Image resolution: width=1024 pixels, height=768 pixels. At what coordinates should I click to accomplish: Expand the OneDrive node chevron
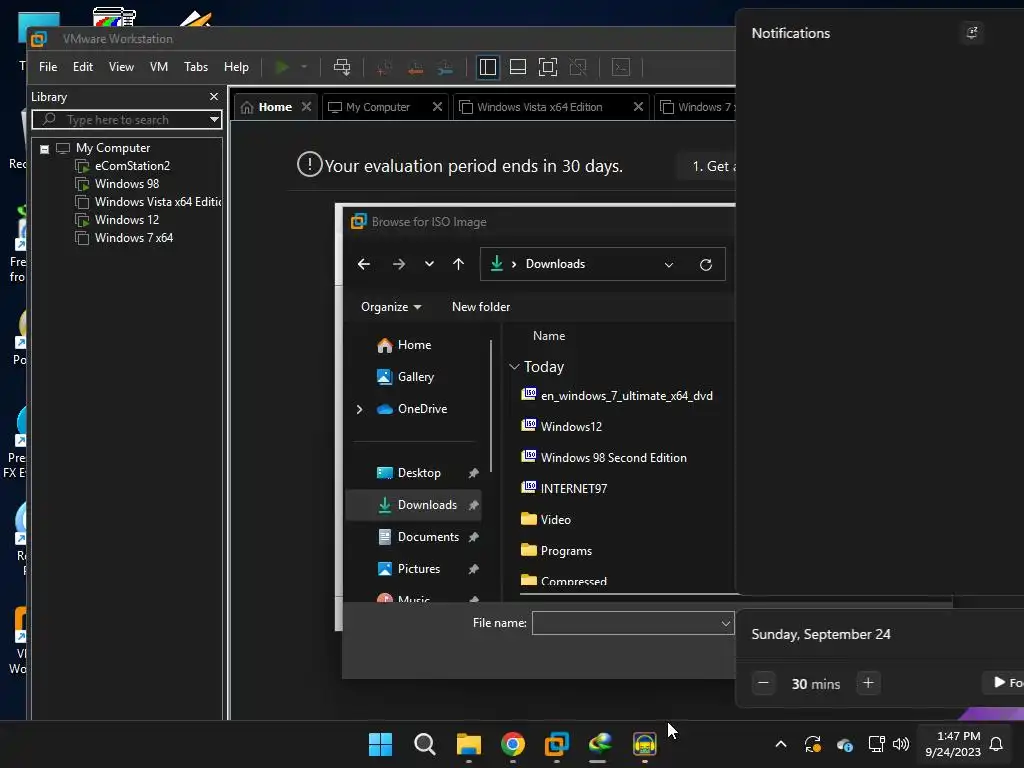(x=359, y=409)
